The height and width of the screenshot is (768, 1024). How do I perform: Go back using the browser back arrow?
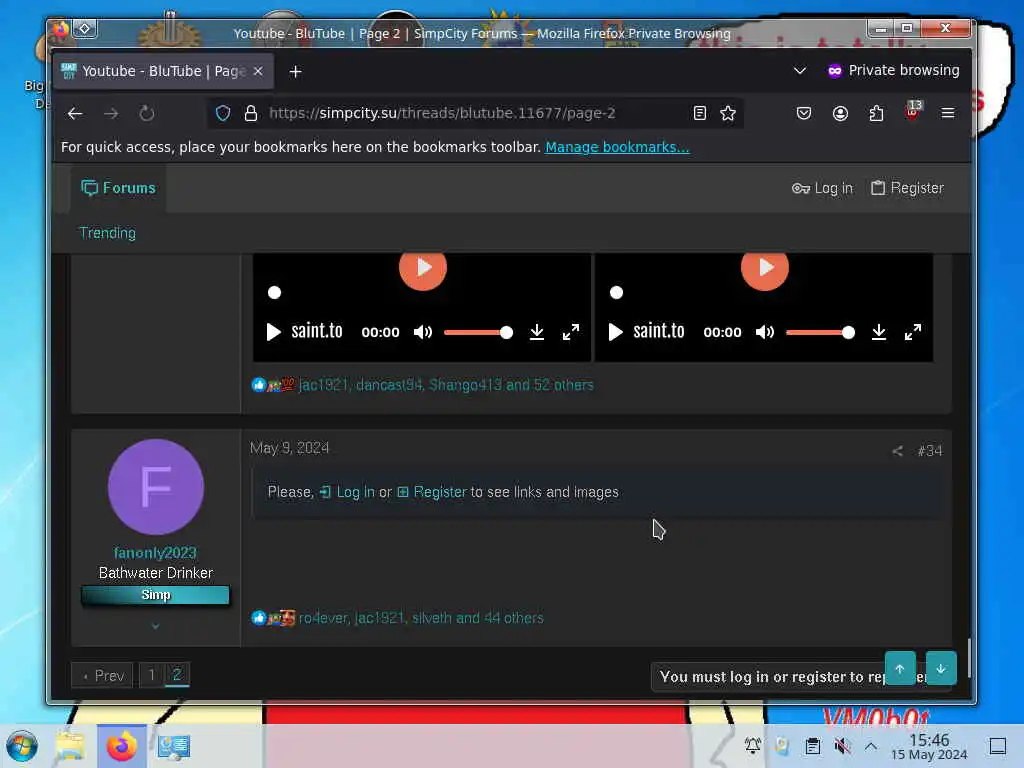75,114
